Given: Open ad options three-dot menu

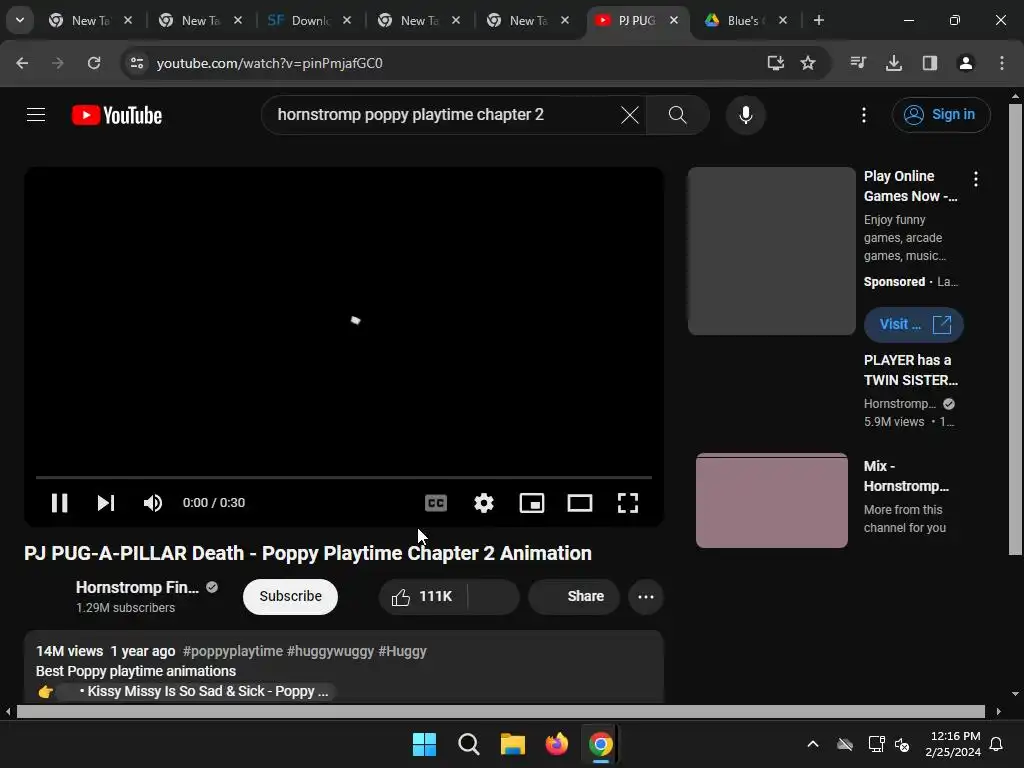Looking at the screenshot, I should point(976,179).
